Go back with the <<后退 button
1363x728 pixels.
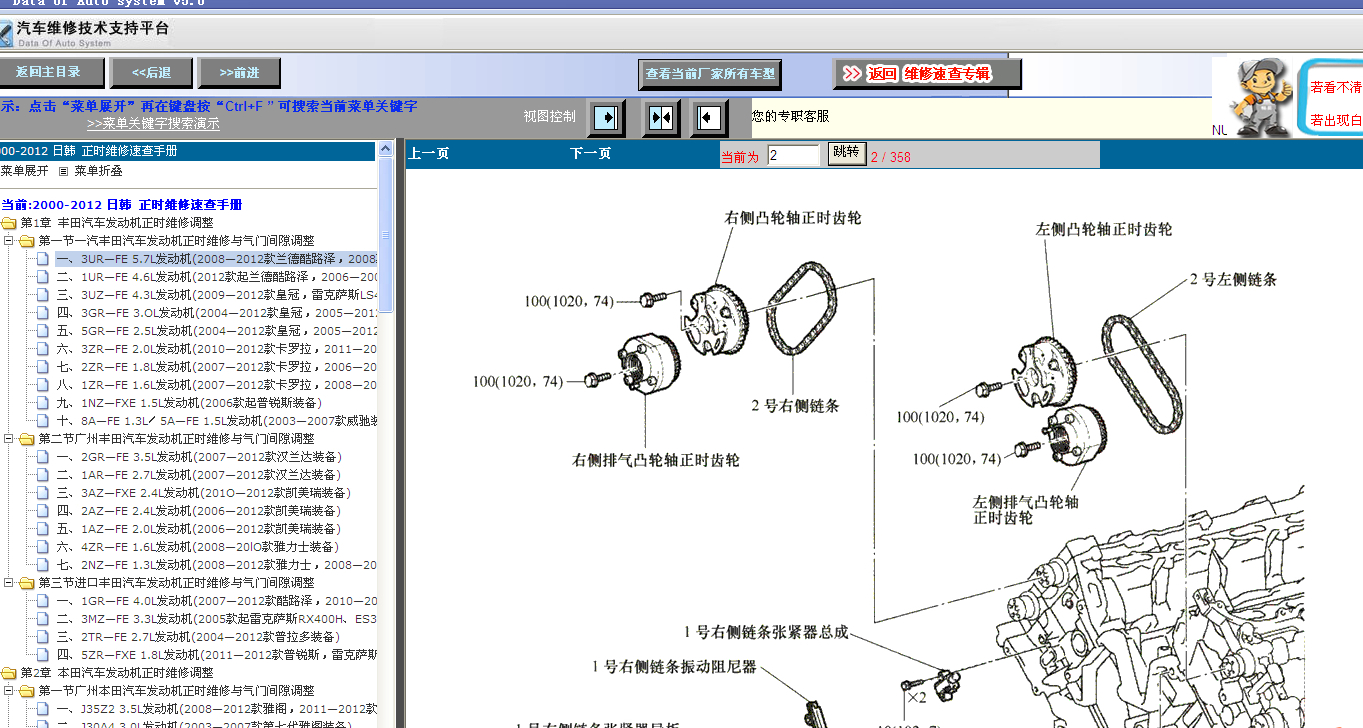pyautogui.click(x=151, y=73)
